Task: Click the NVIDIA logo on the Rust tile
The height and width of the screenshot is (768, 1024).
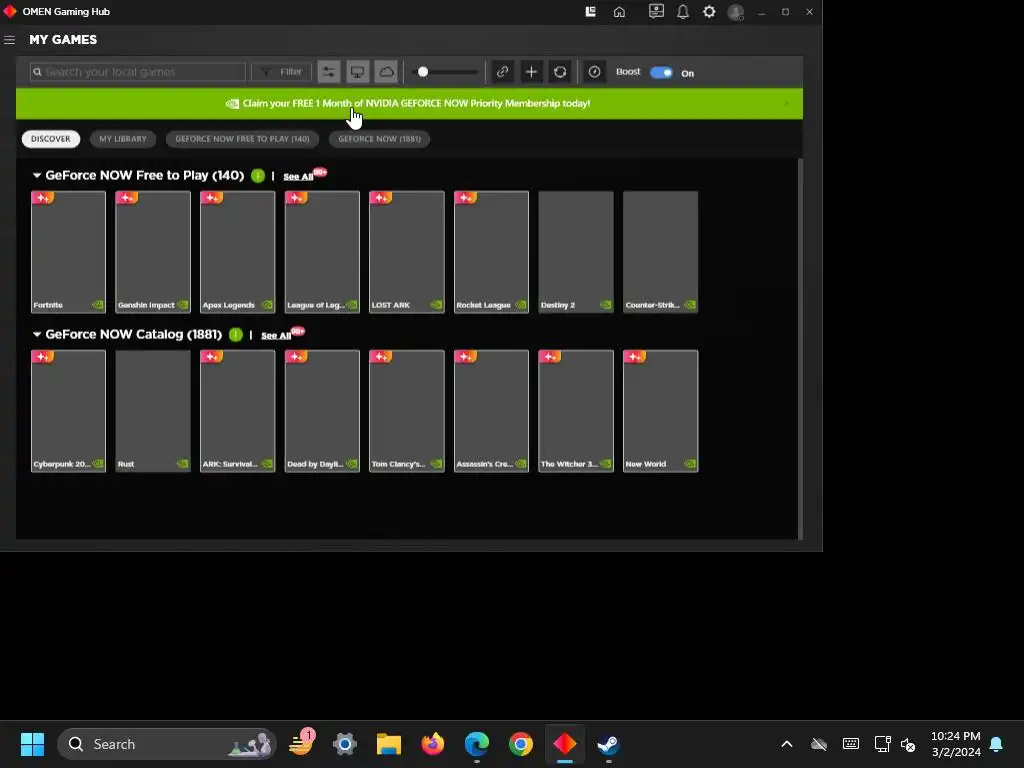Action: [x=182, y=464]
